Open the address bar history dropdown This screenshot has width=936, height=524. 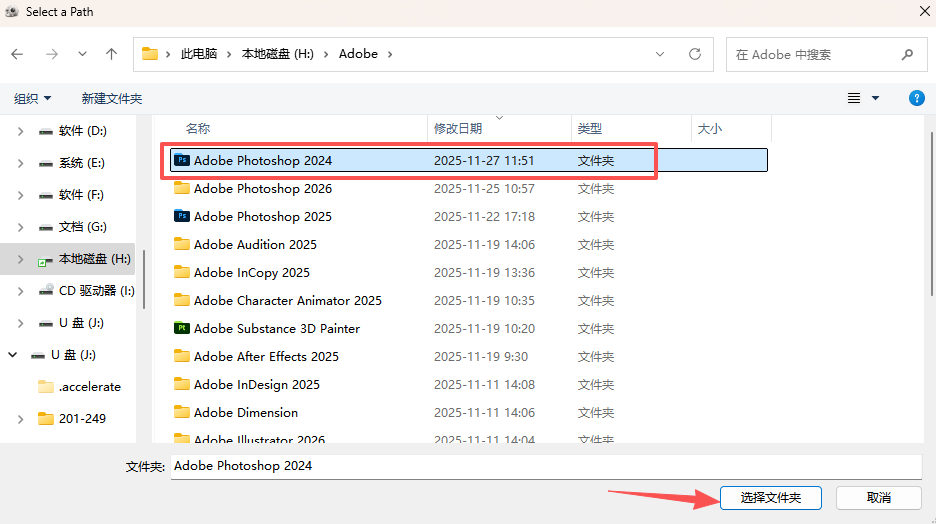[660, 54]
